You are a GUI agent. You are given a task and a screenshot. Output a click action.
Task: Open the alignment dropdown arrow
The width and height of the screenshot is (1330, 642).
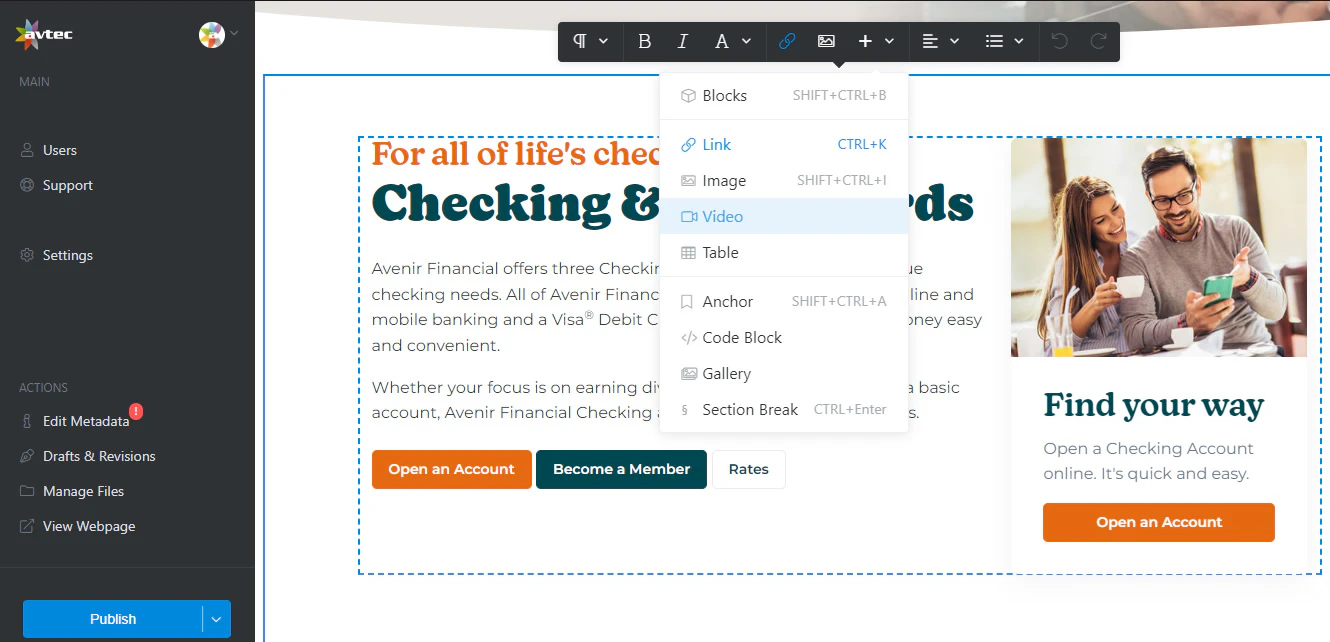(x=954, y=41)
